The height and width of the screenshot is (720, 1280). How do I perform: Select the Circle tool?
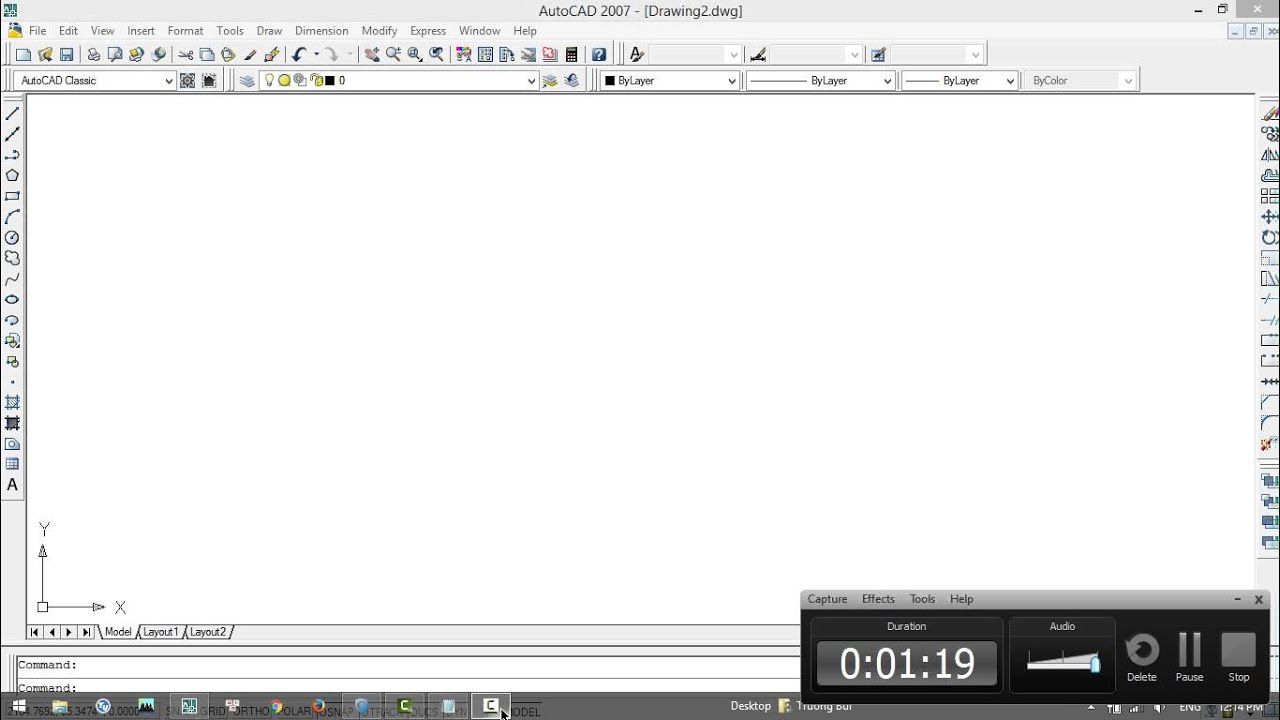(12, 238)
